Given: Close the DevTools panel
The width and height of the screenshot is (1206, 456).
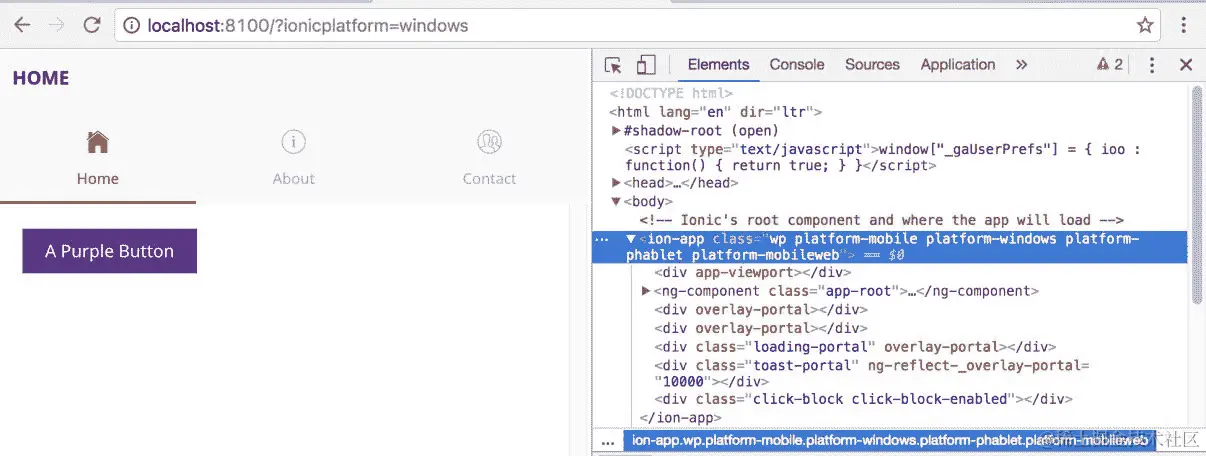Looking at the screenshot, I should tap(1186, 65).
